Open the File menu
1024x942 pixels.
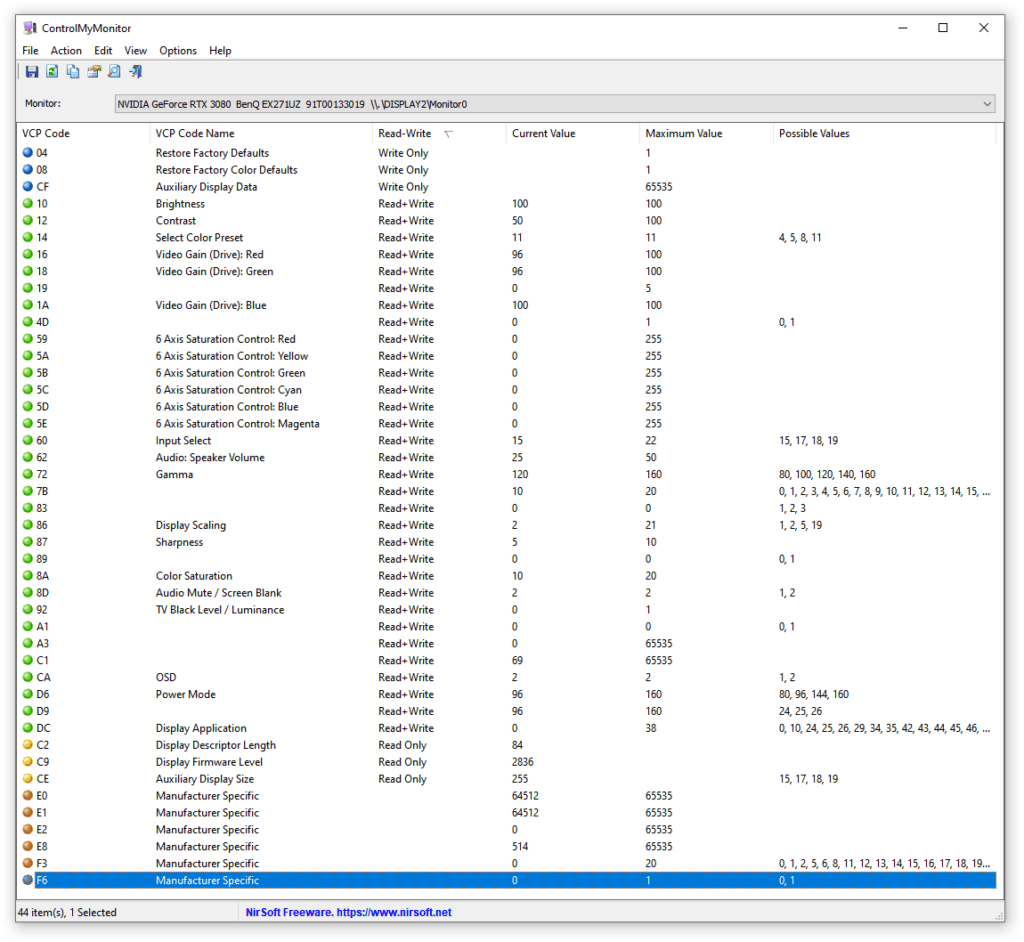pos(30,50)
